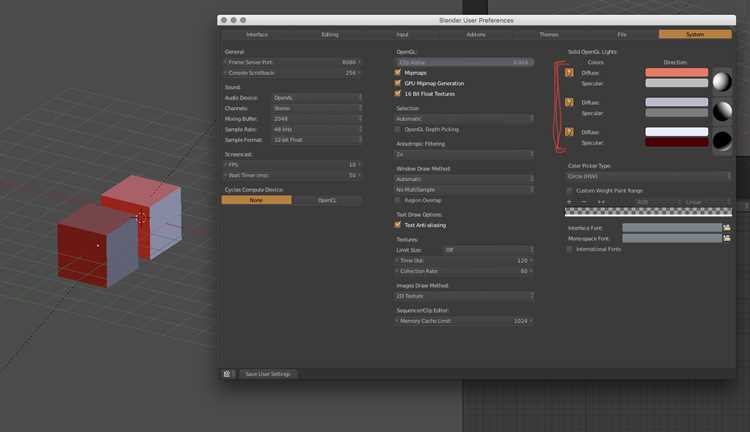The image size is (750, 432).
Task: Click second light Diffuse color swatch
Action: pyautogui.click(x=676, y=102)
